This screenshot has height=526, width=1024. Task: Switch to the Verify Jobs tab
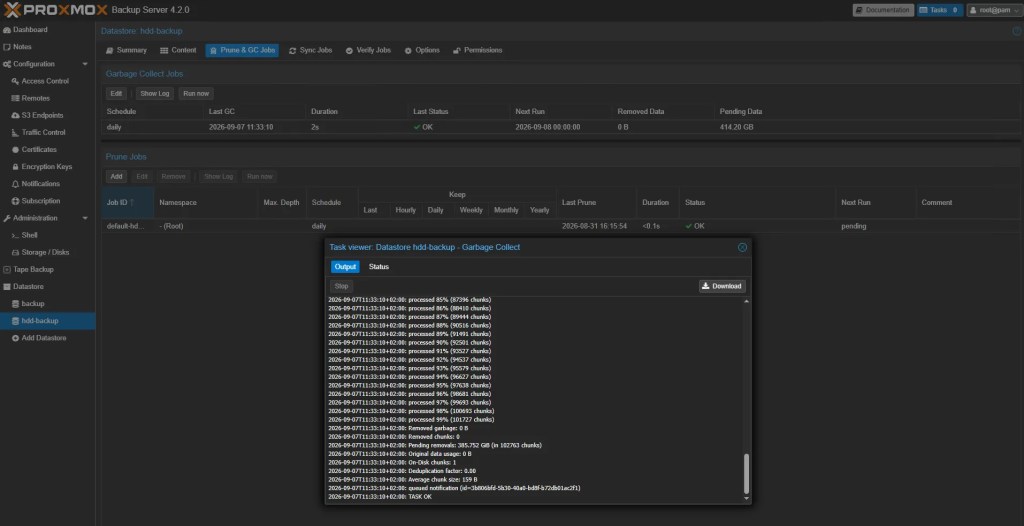click(x=368, y=50)
